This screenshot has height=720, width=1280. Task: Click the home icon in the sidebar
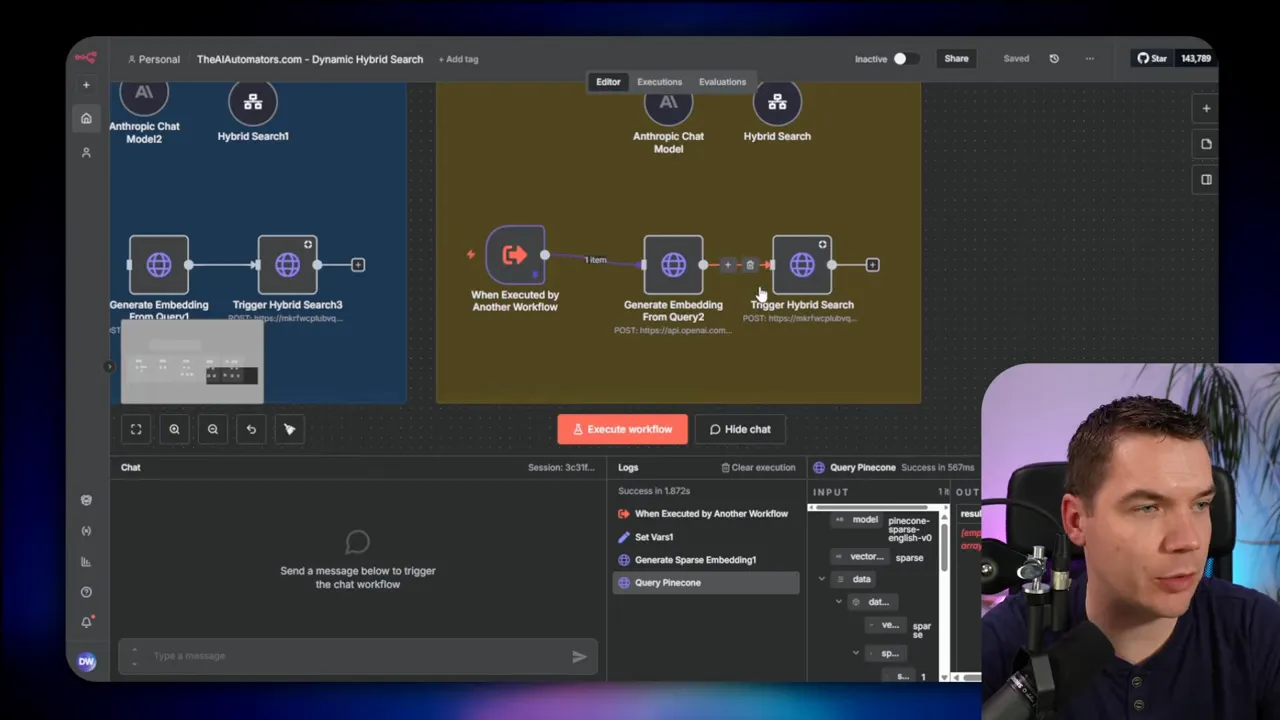click(x=86, y=118)
